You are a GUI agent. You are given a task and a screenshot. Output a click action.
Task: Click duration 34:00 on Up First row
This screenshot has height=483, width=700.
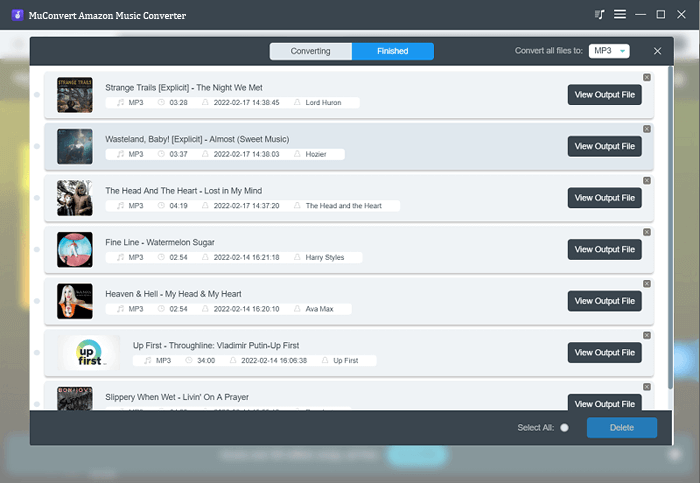pos(206,361)
